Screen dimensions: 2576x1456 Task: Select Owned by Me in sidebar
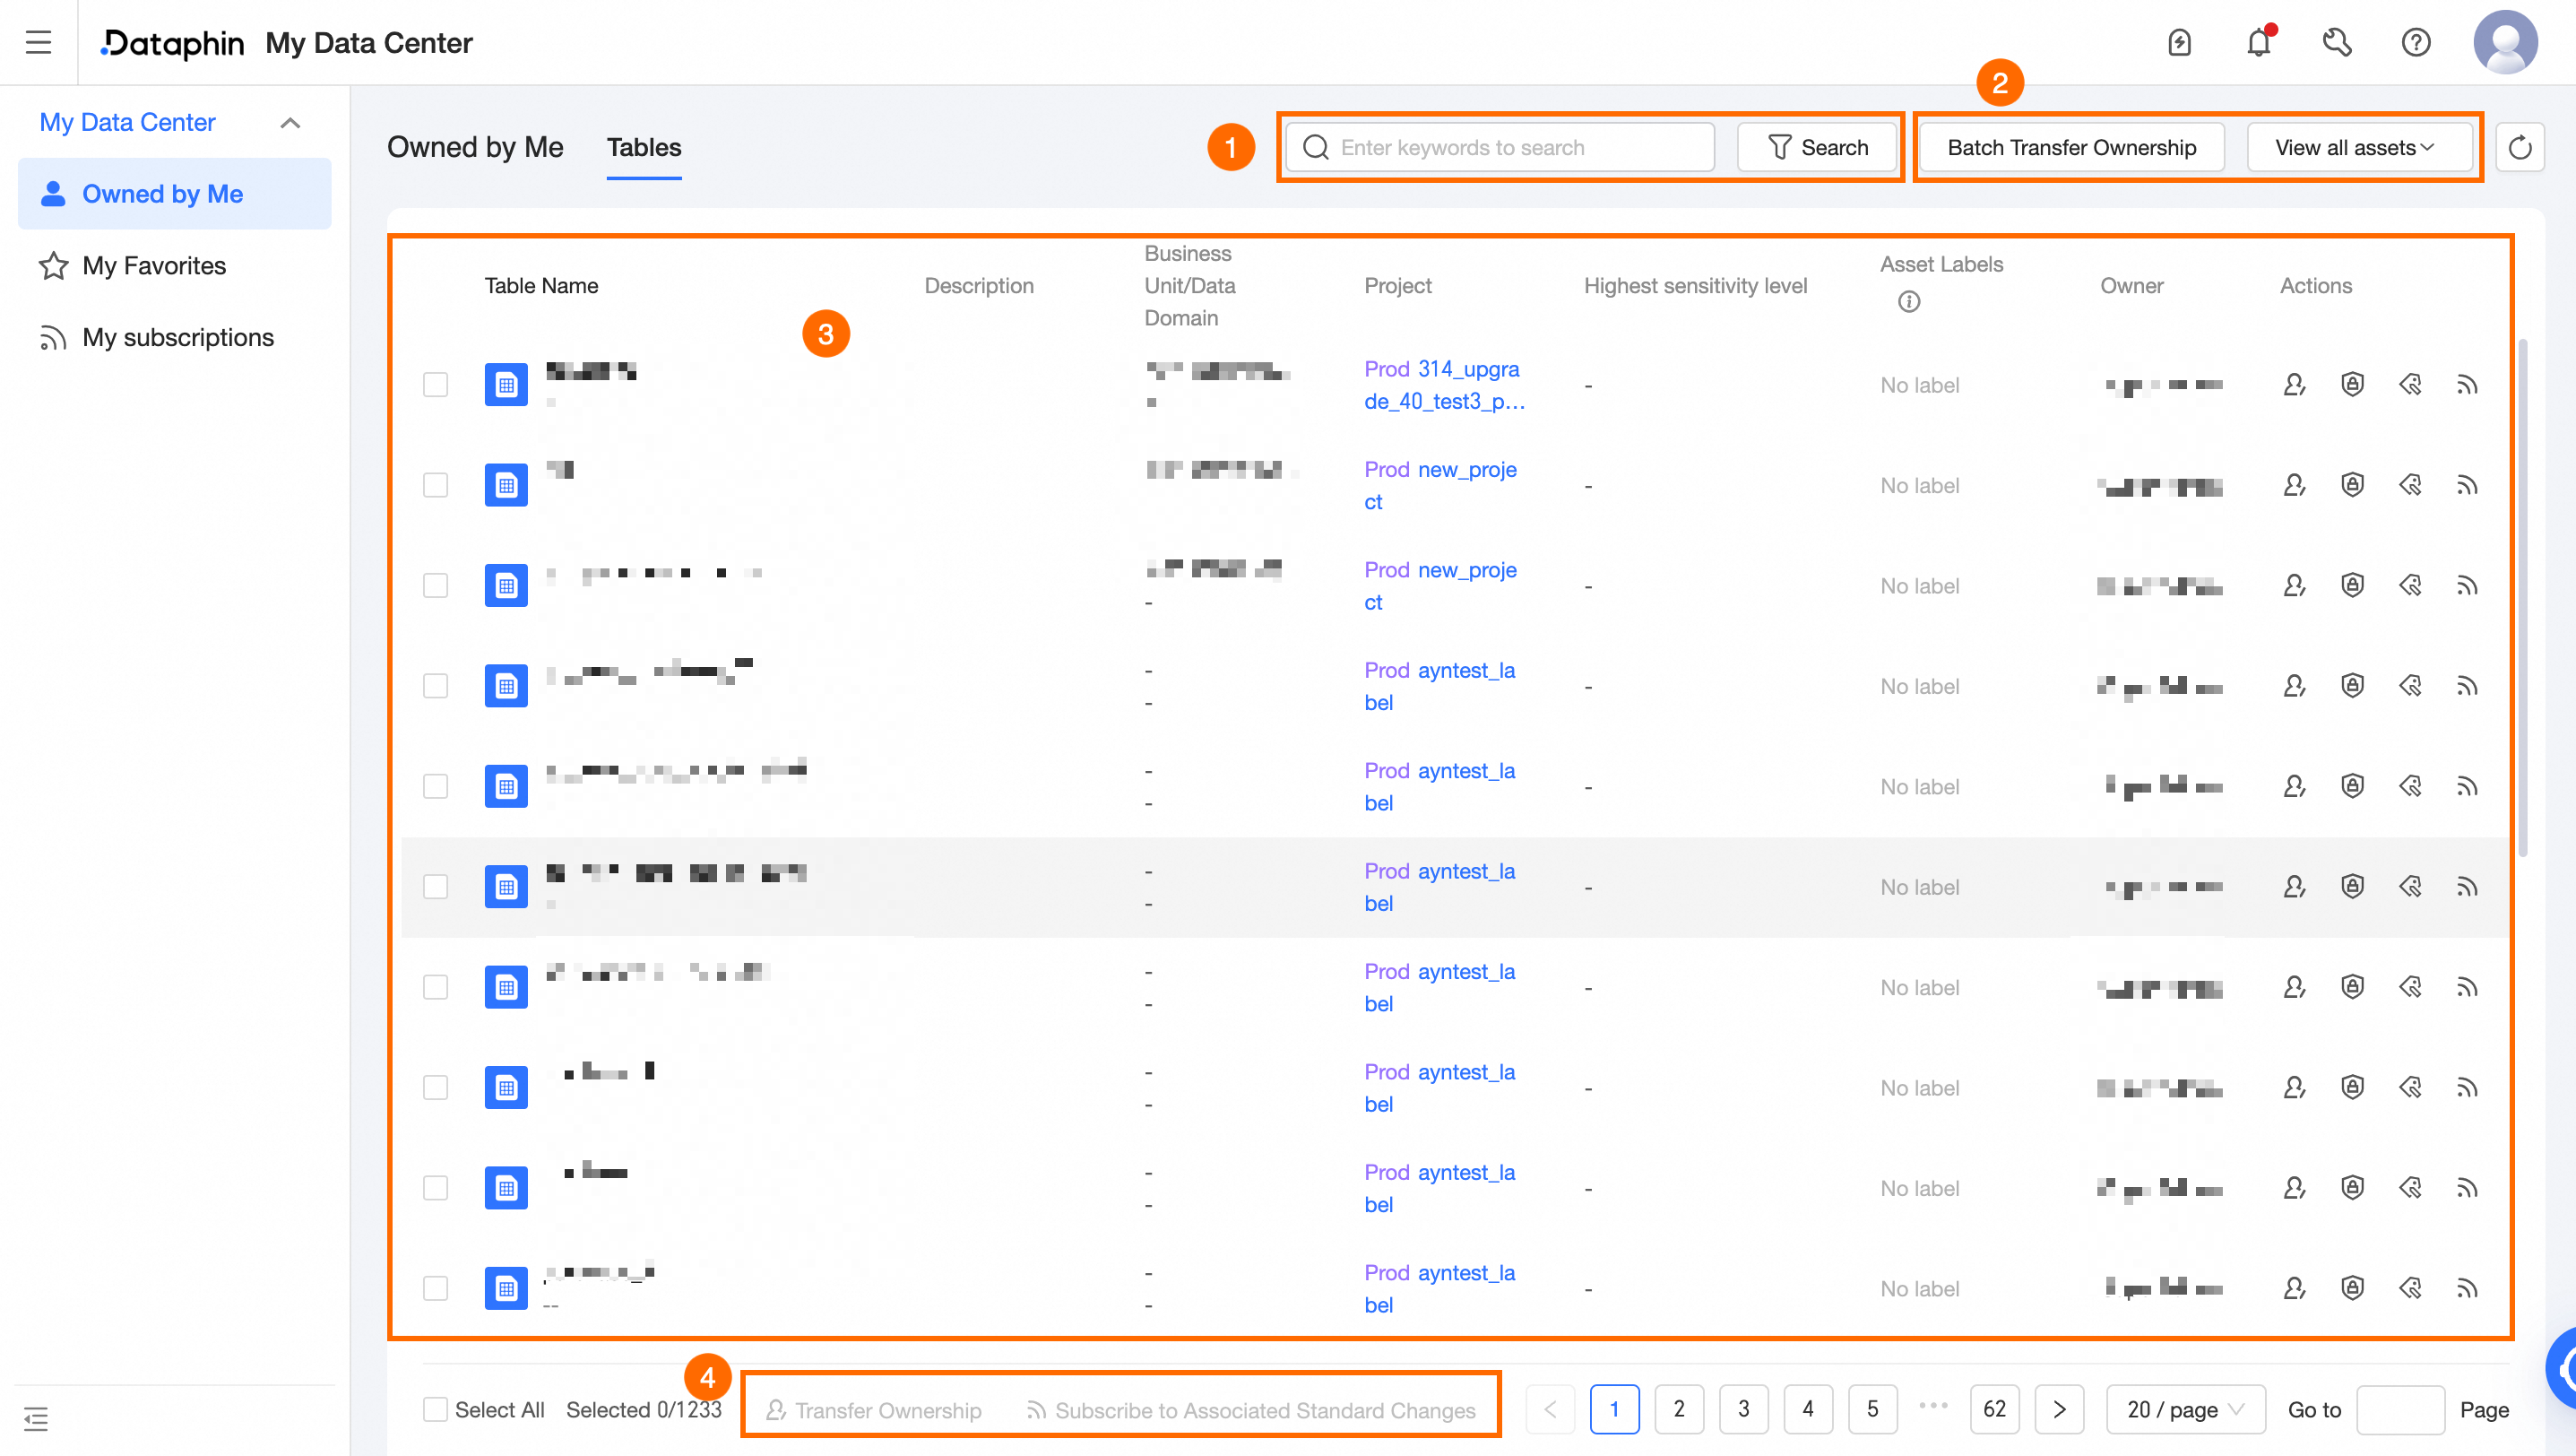175,194
